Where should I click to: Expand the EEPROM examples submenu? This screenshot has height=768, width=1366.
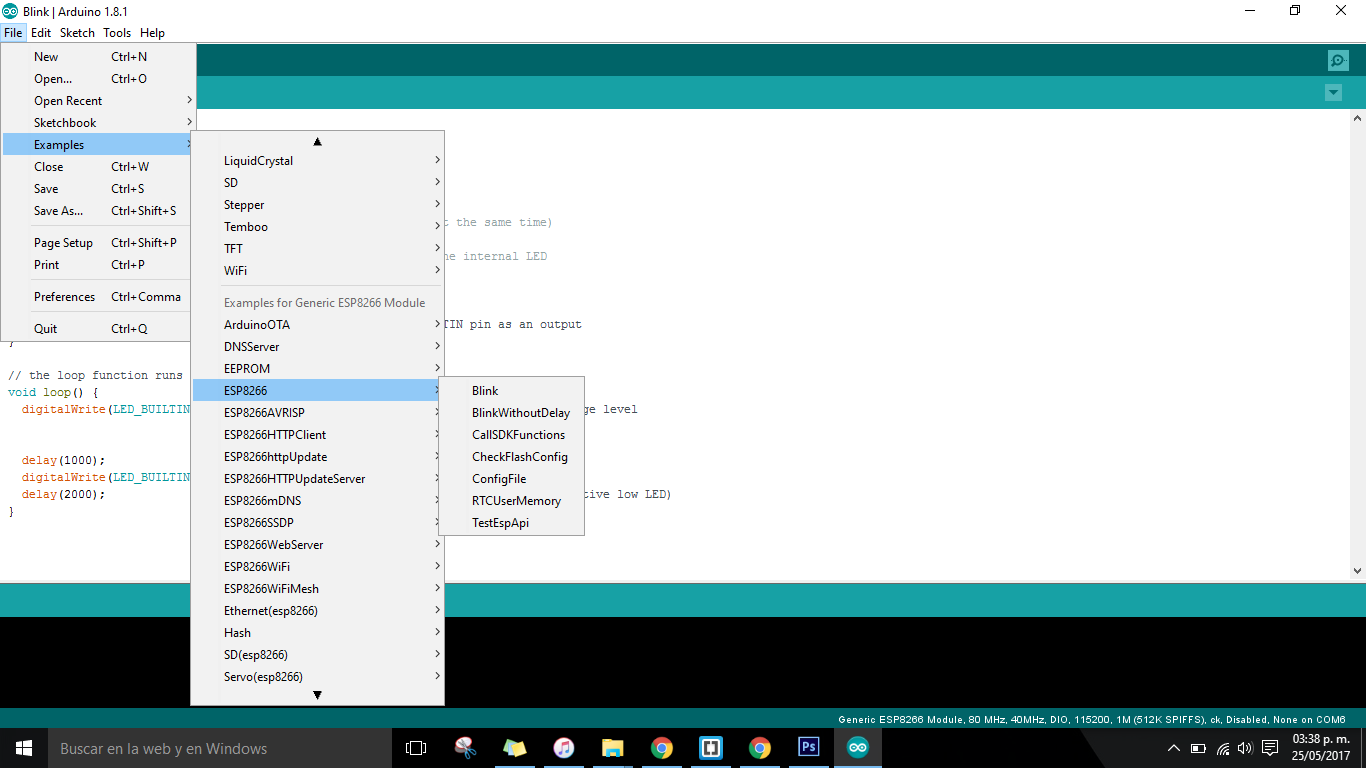(317, 369)
